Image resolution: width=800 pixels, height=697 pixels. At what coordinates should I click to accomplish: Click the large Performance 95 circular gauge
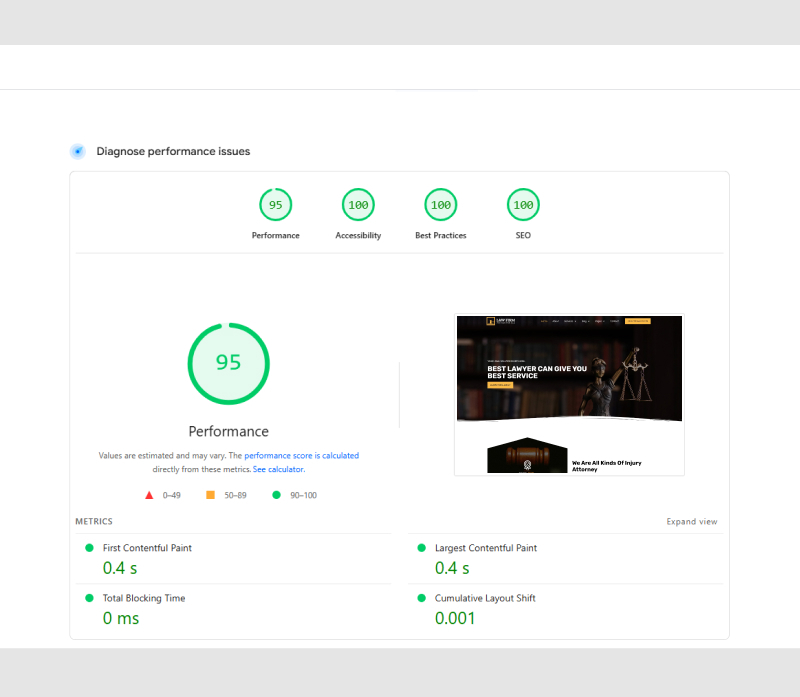[228, 363]
